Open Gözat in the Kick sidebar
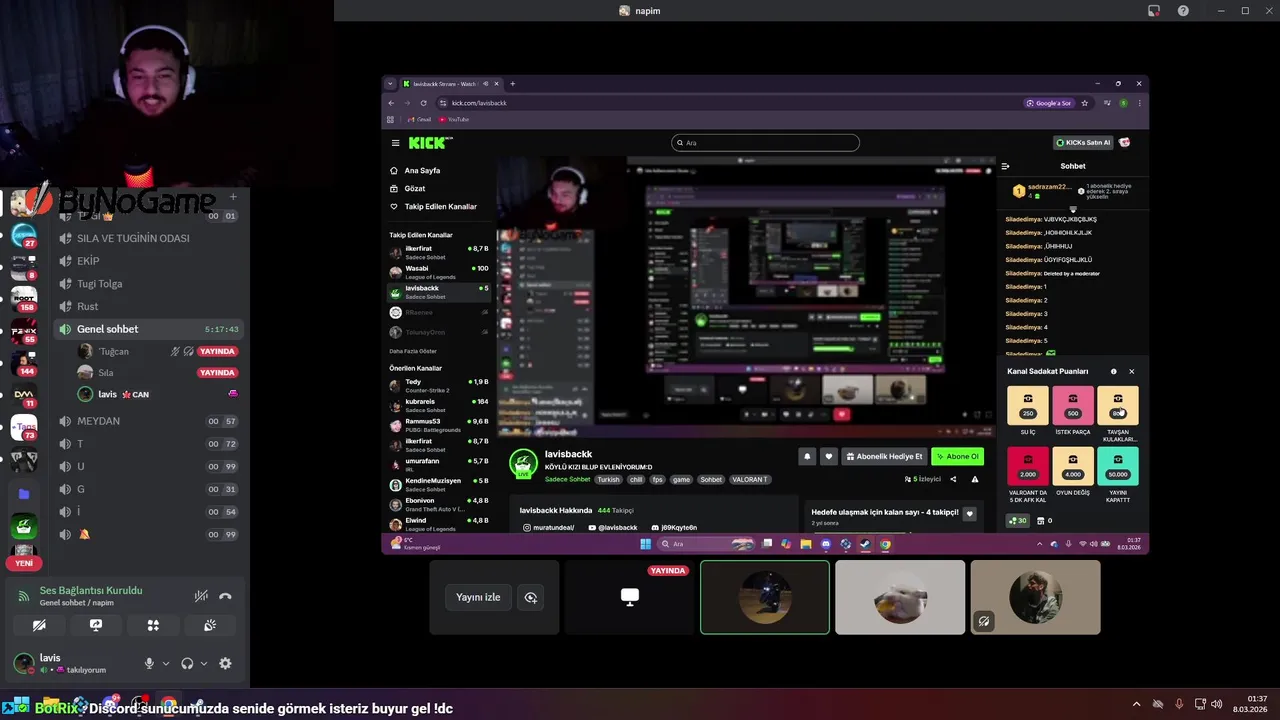This screenshot has height=720, width=1280. (x=415, y=189)
